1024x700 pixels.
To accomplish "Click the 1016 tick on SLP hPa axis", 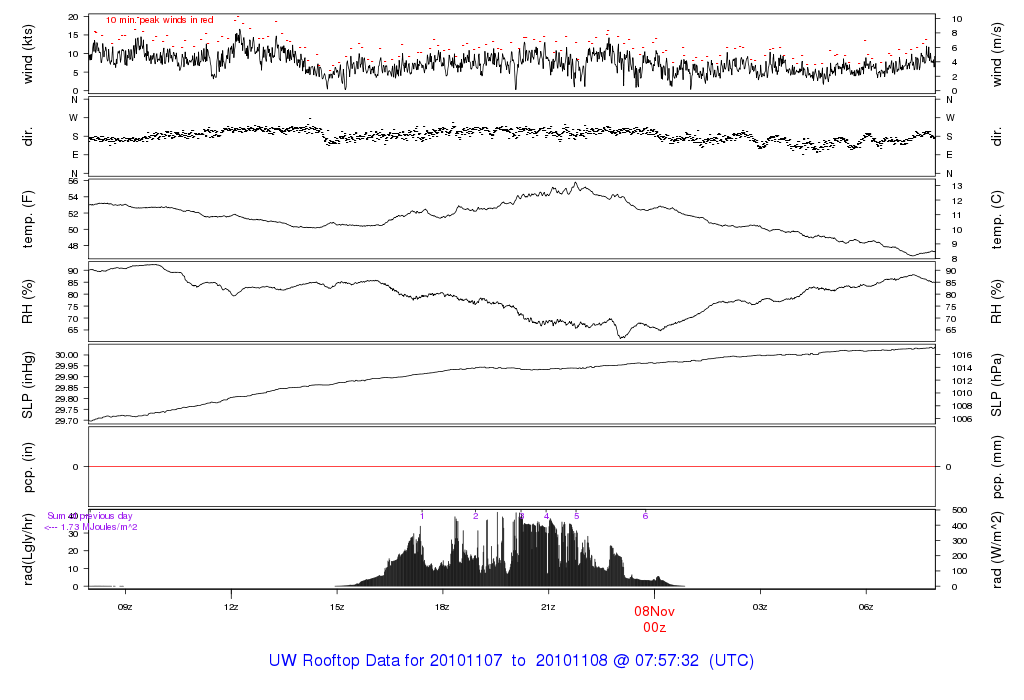I will coord(962,355).
